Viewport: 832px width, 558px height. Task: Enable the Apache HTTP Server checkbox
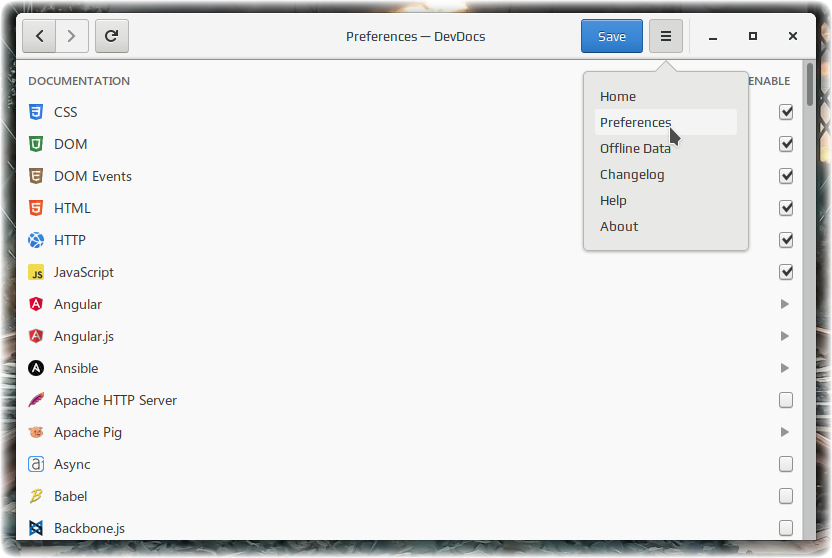(786, 400)
